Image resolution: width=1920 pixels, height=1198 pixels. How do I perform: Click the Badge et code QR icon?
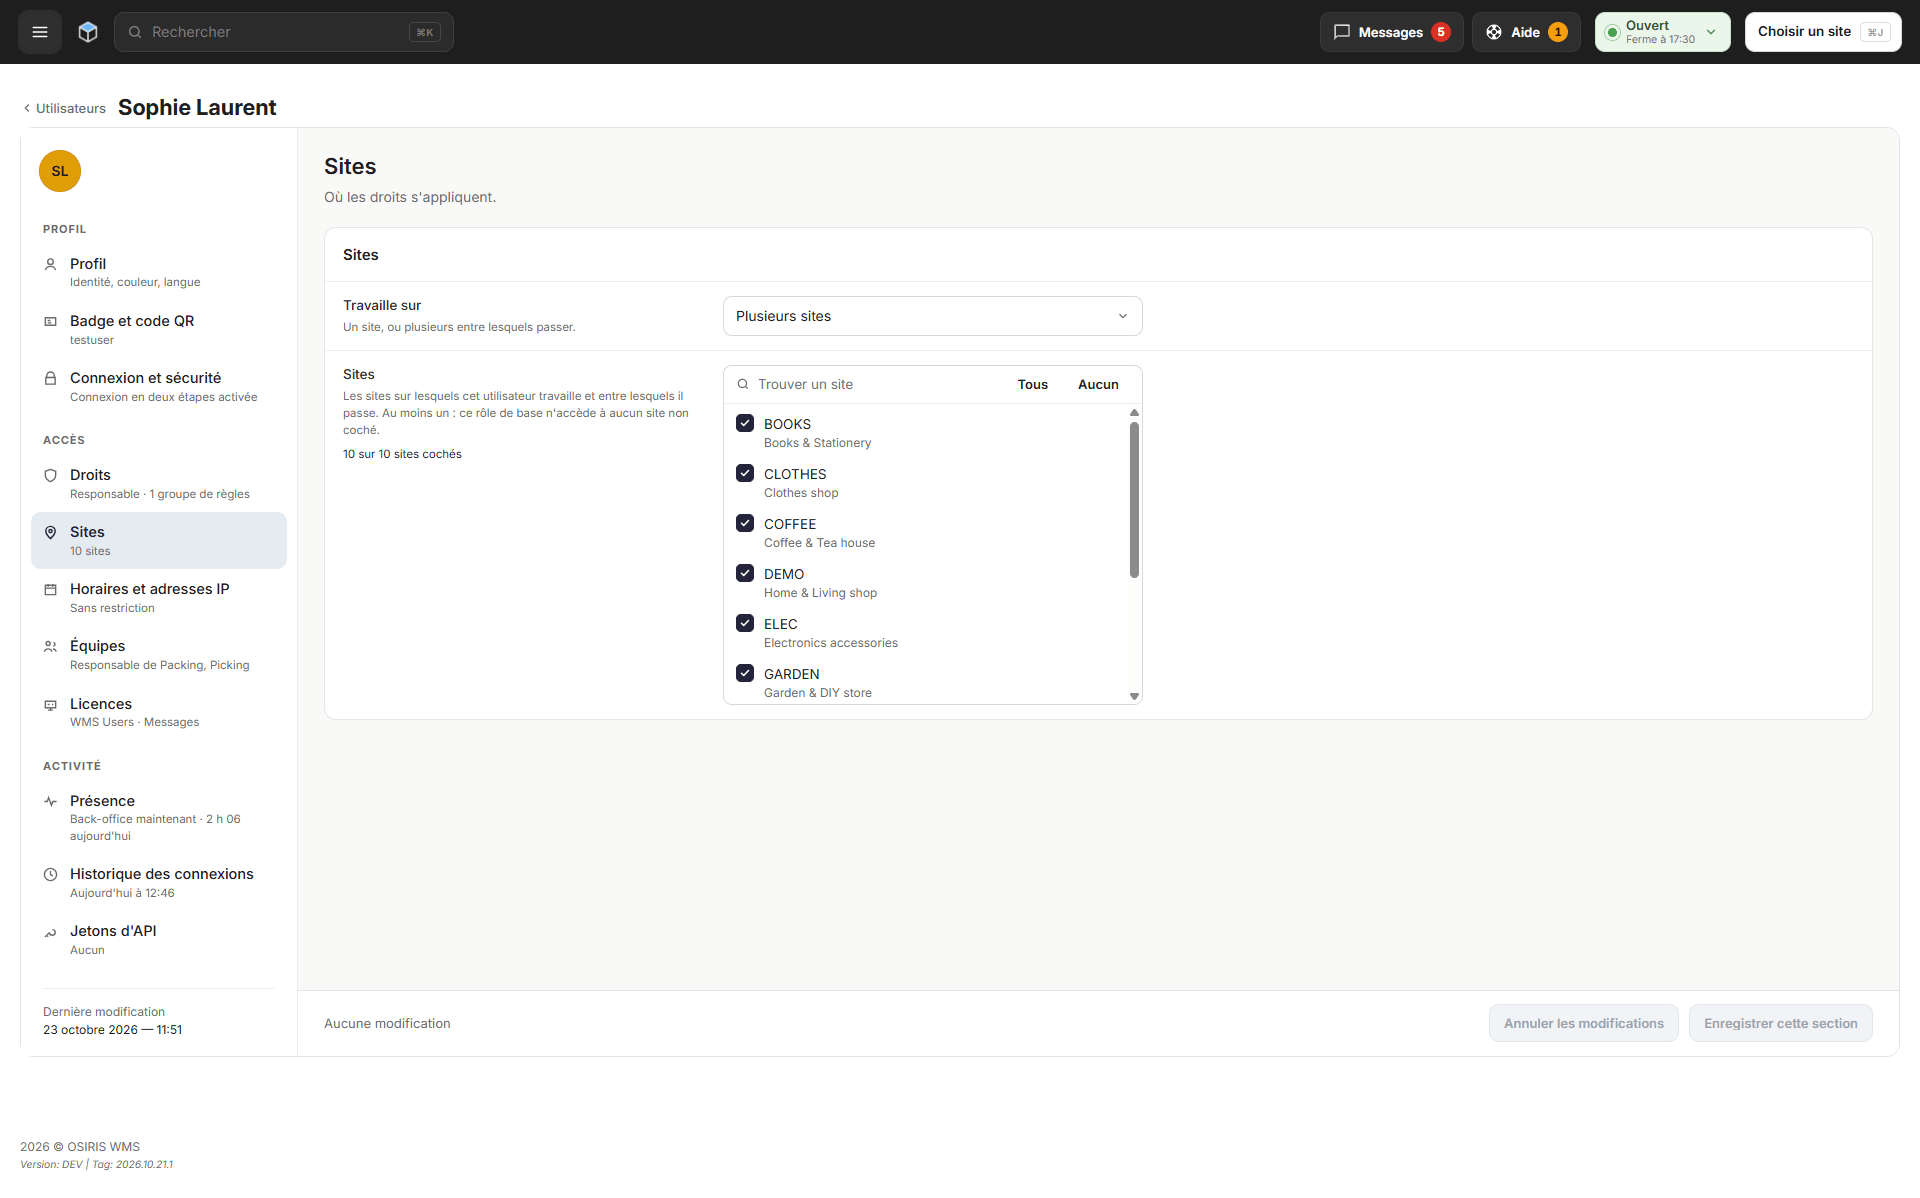(50, 322)
